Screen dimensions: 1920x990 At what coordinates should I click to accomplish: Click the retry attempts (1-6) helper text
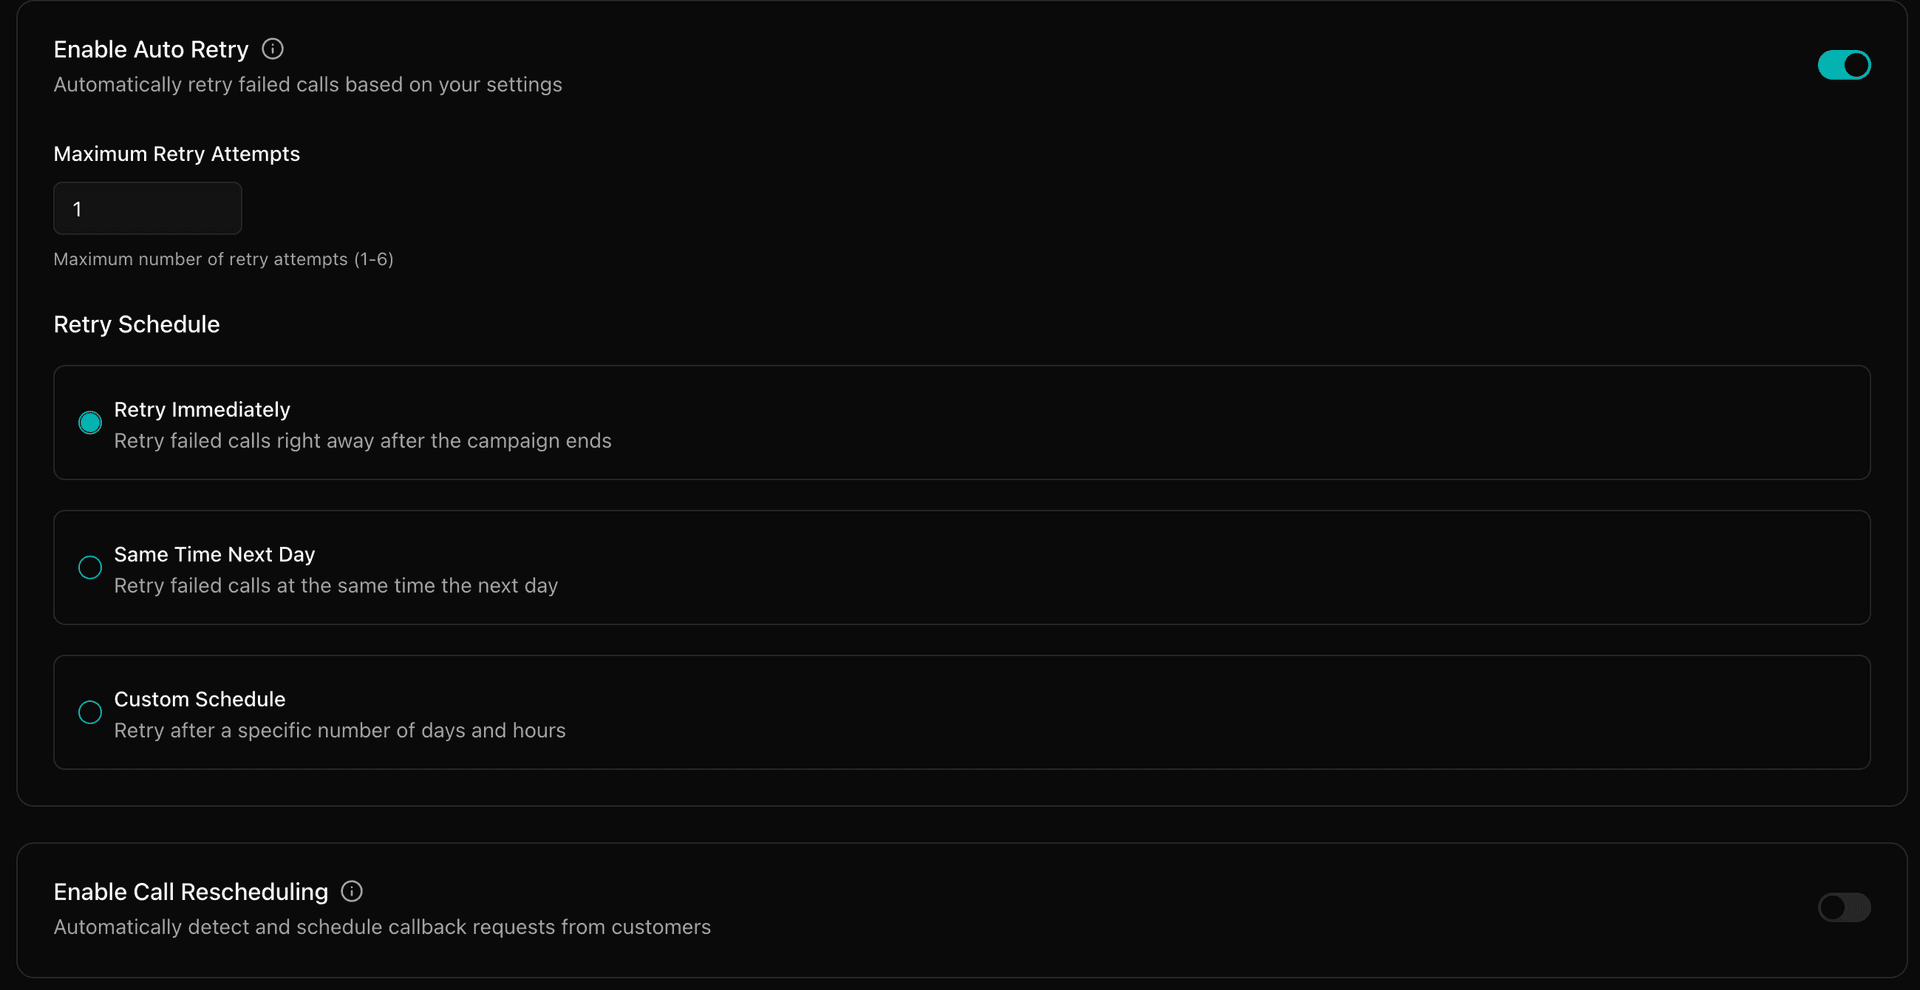coord(223,260)
